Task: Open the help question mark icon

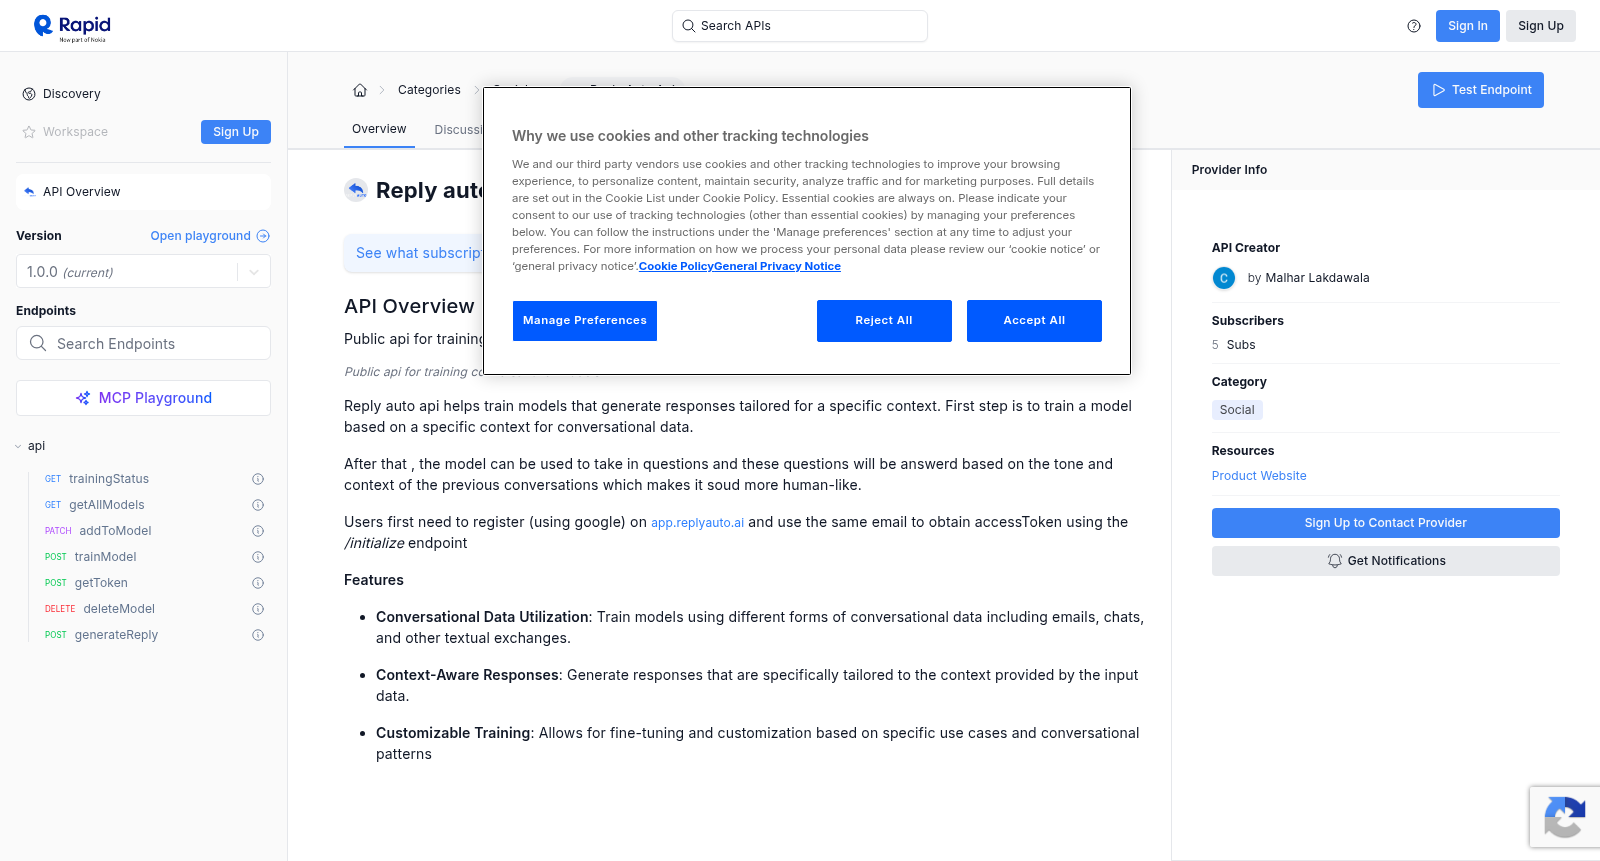Action: point(1414,26)
